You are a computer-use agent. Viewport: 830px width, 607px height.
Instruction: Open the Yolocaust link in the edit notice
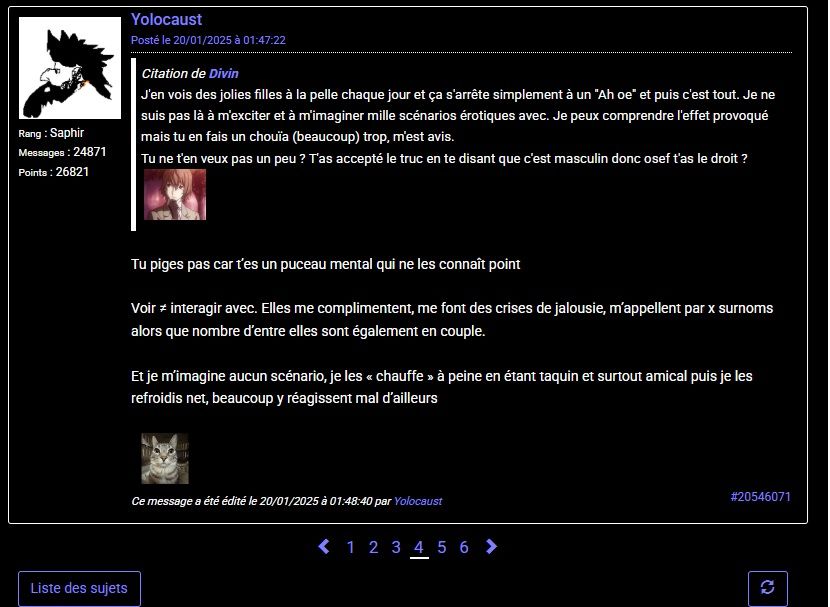(418, 501)
